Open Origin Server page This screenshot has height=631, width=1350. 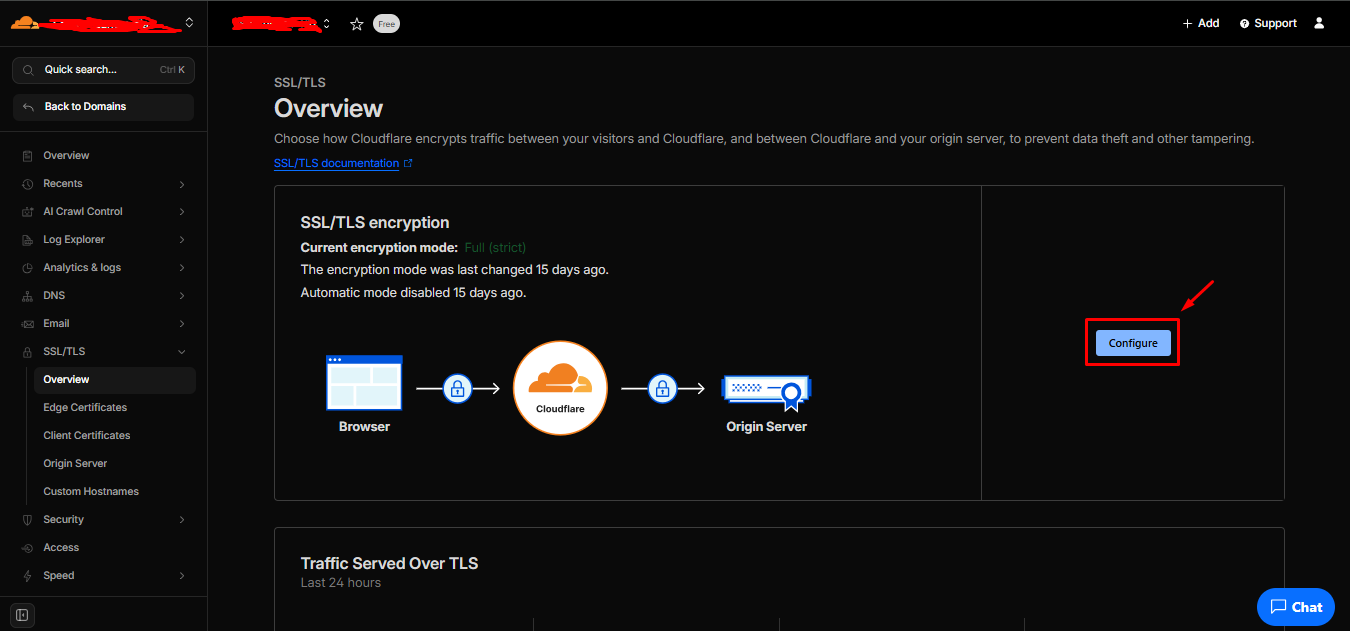point(75,464)
